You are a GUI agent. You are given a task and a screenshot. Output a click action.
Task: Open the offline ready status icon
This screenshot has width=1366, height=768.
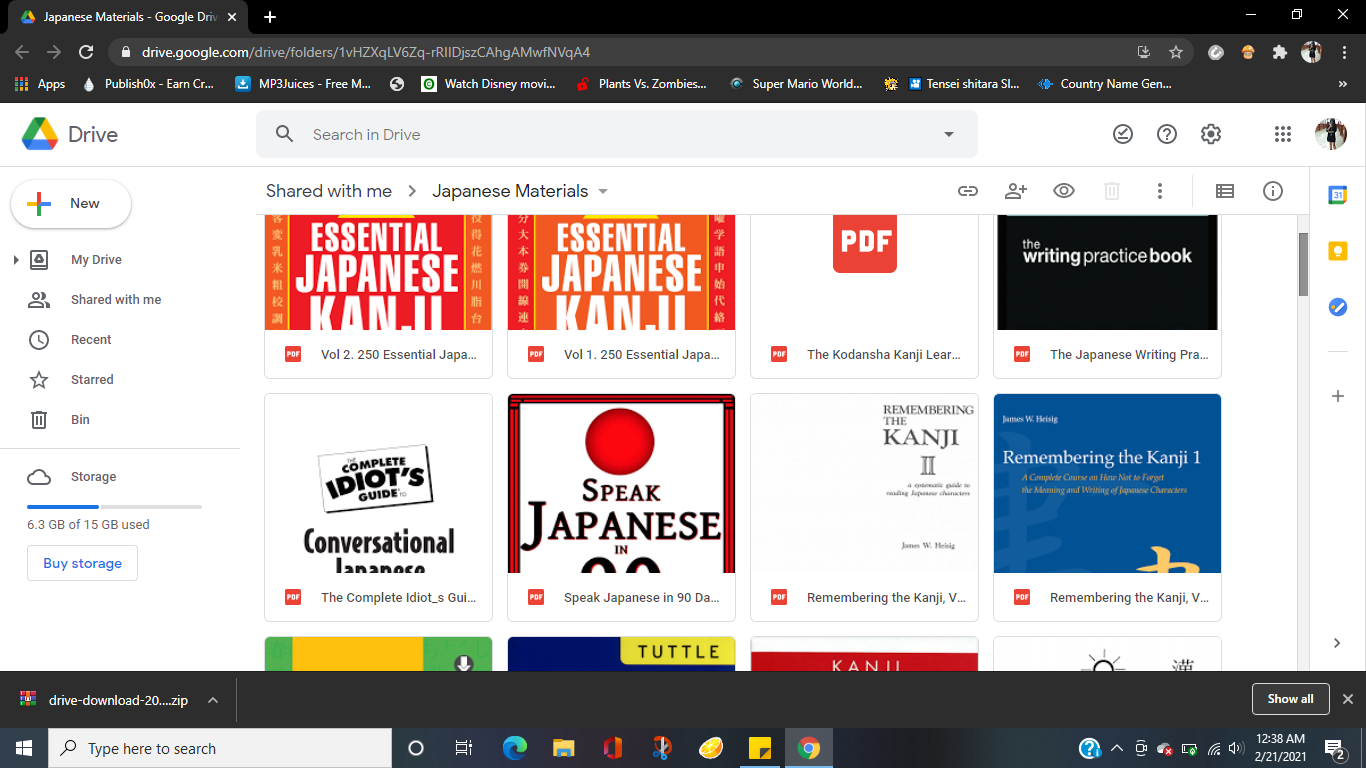pos(1123,134)
